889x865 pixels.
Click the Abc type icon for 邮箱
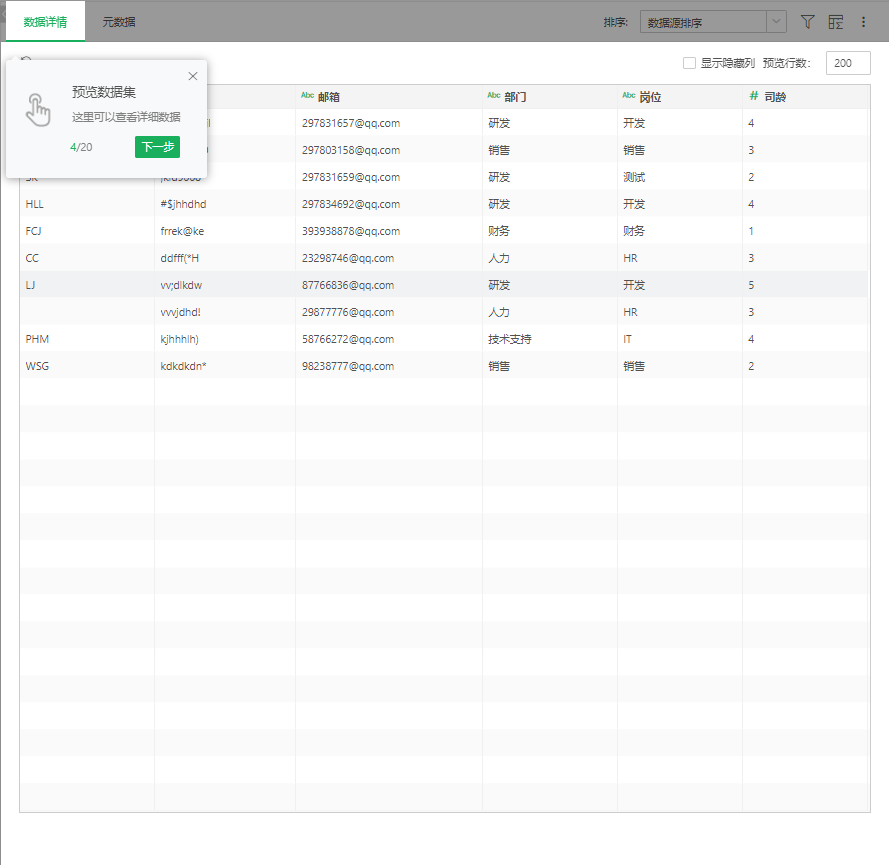point(307,96)
